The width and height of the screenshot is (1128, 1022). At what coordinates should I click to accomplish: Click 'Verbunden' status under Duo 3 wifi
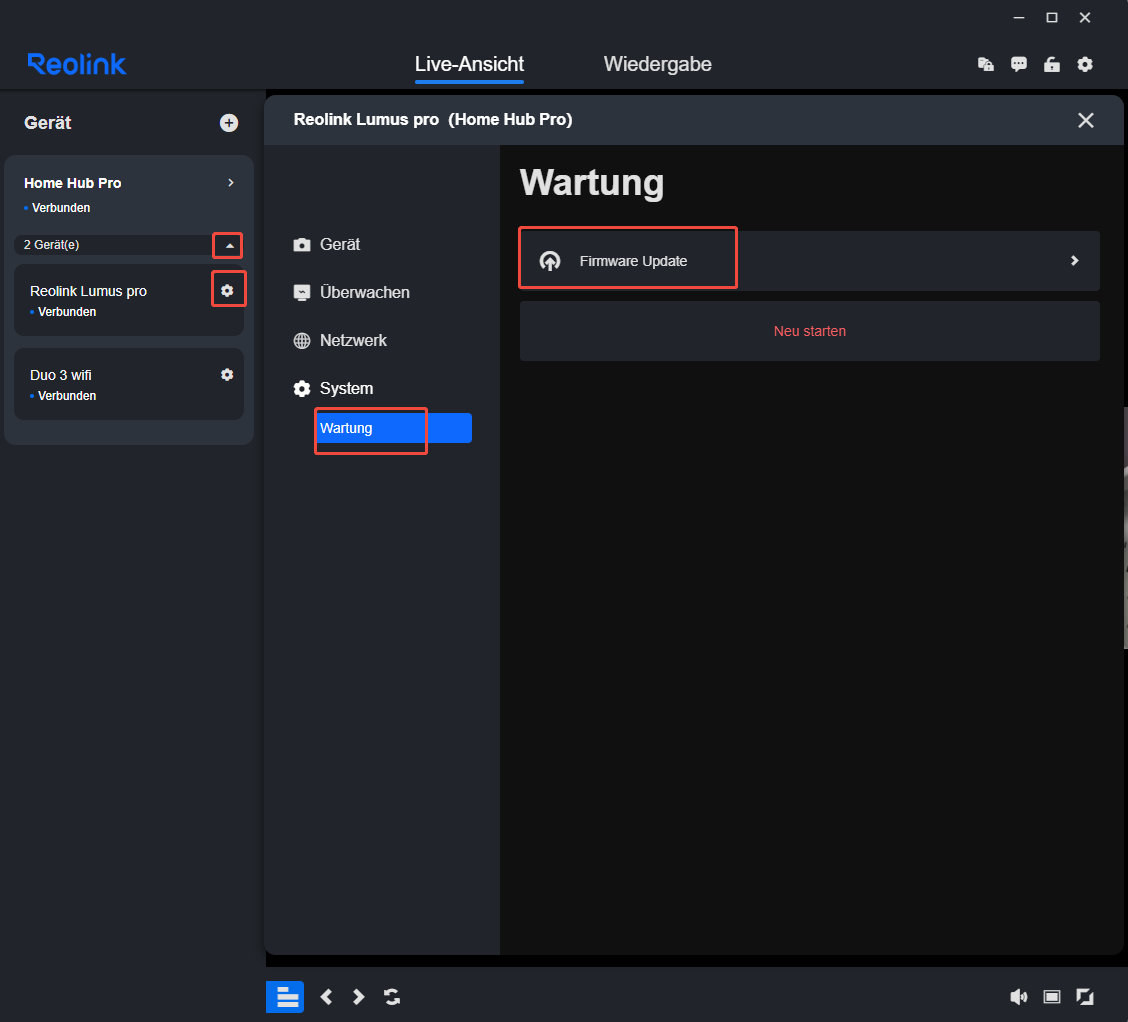[x=67, y=396]
